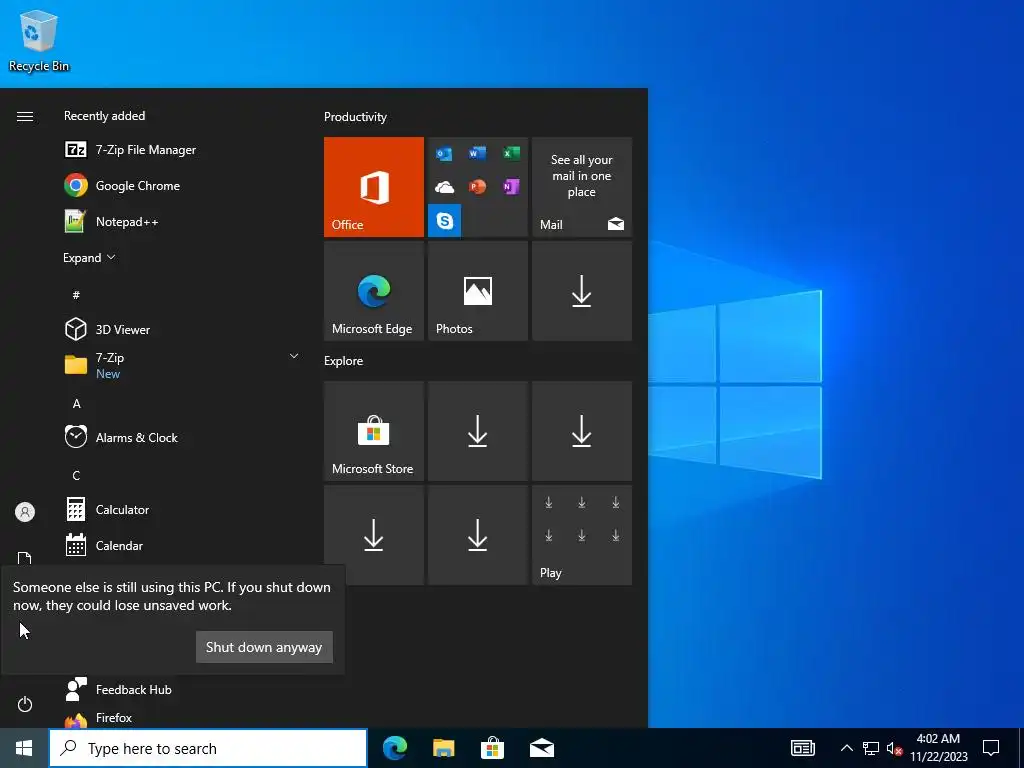
Task: Click the network icon in system tray
Action: click(x=871, y=748)
